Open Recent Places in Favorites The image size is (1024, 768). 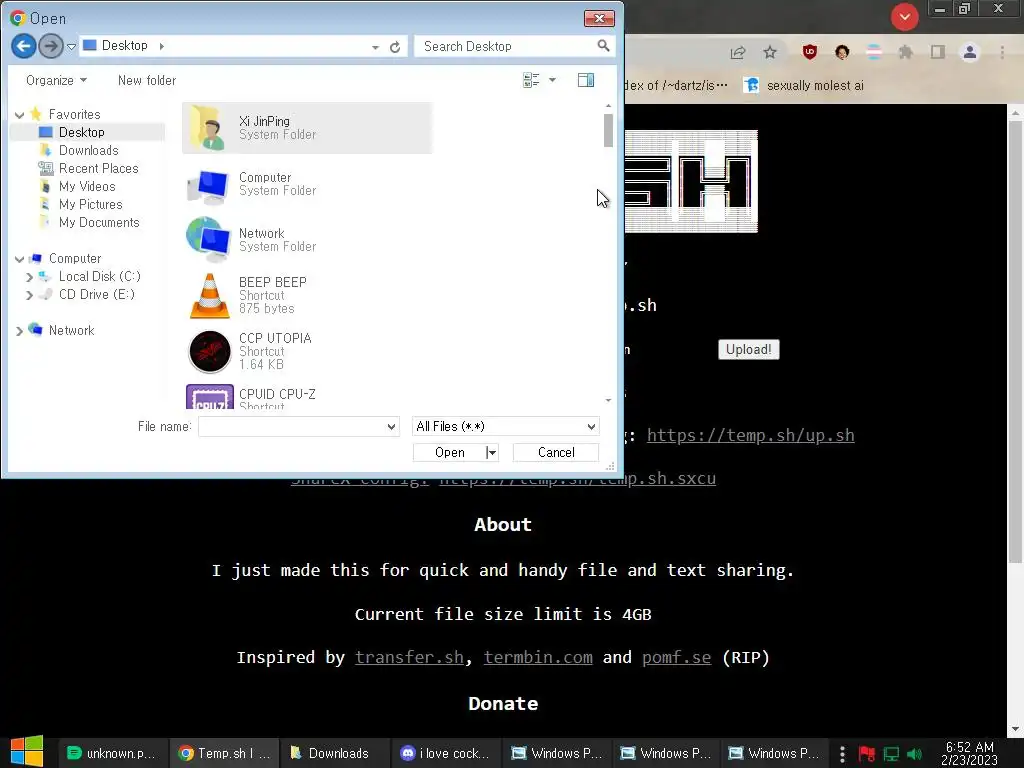pos(98,168)
